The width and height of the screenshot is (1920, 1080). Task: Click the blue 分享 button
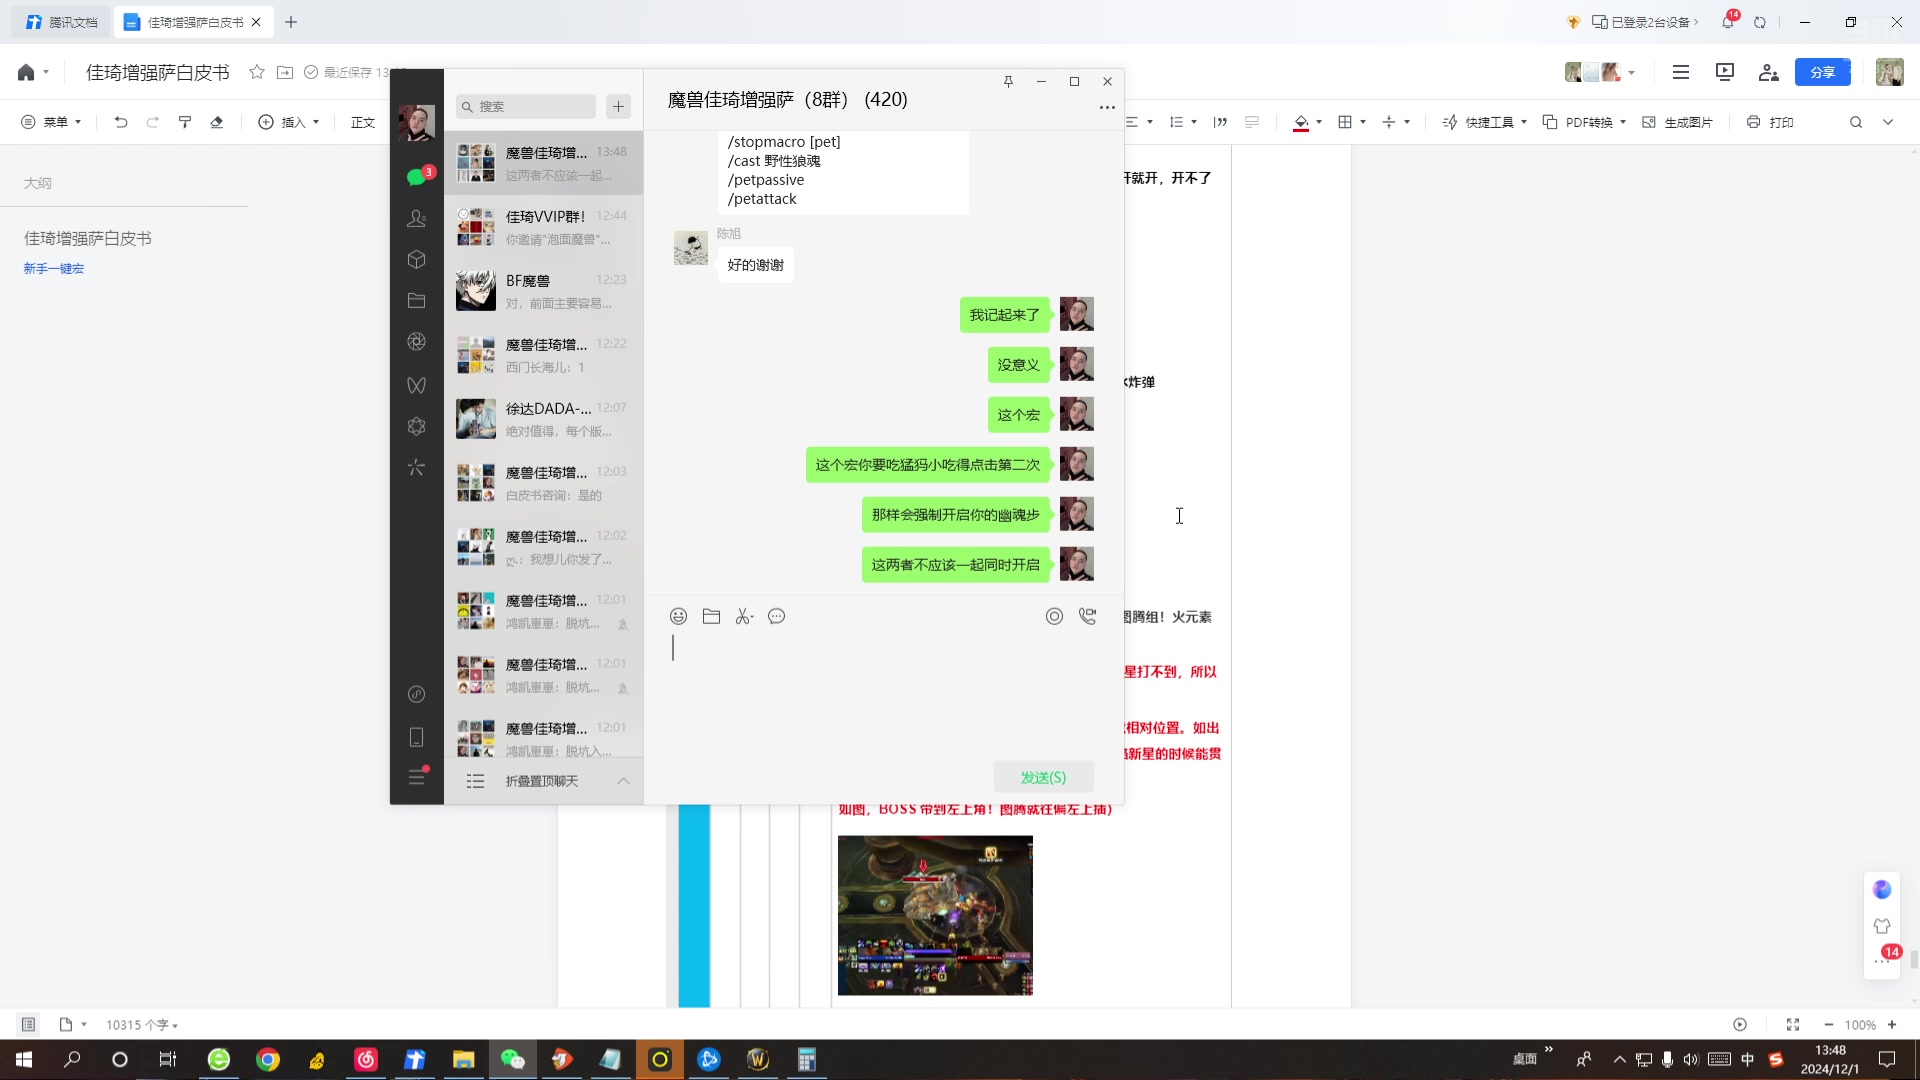click(1823, 72)
